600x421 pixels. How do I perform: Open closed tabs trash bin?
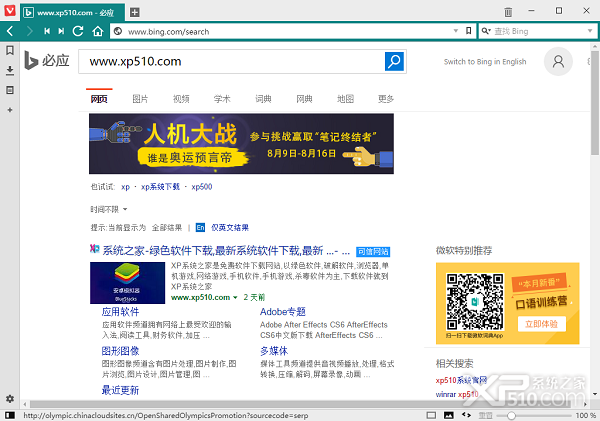click(508, 12)
